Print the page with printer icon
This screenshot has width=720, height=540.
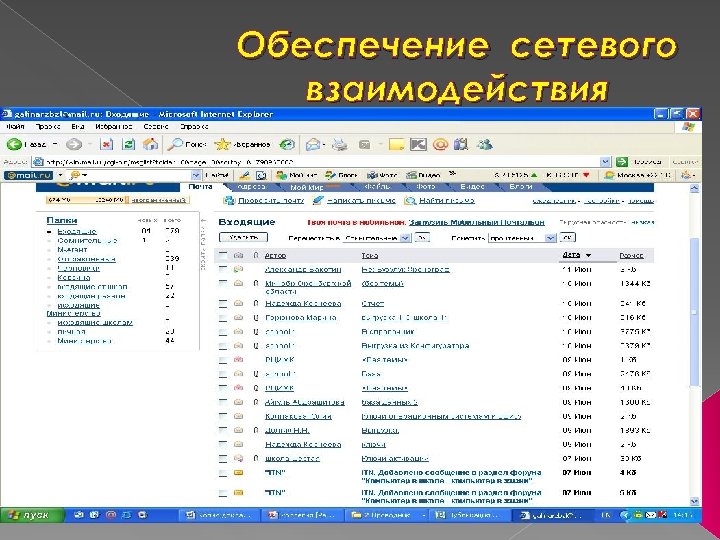click(340, 145)
